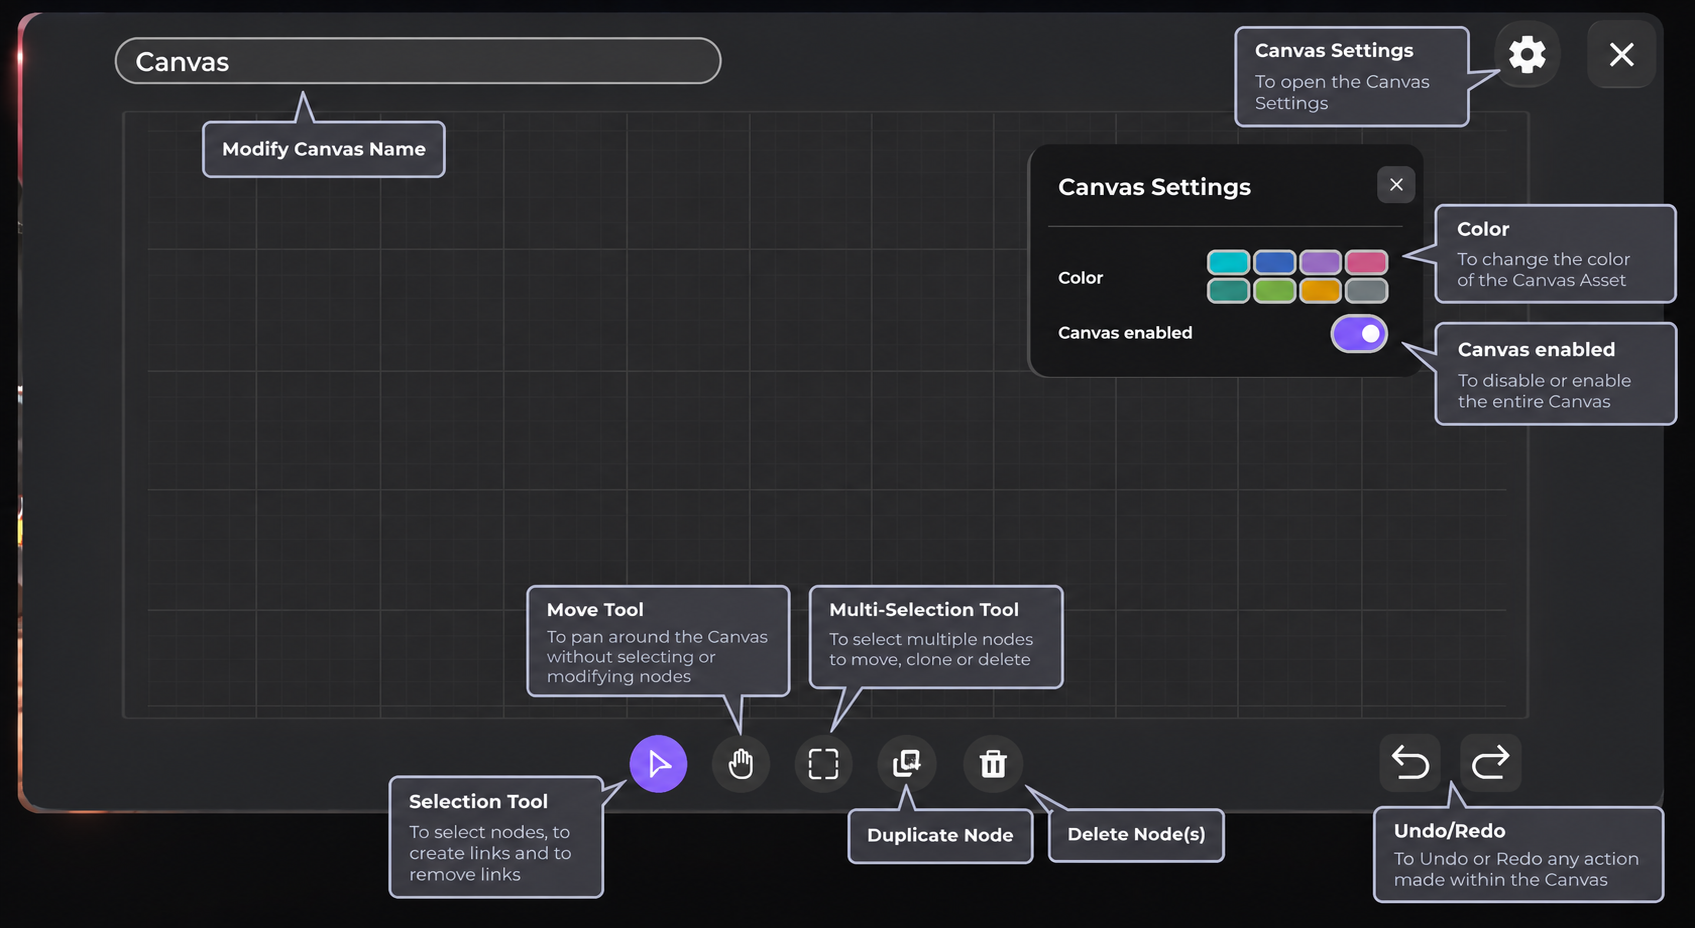
Task: Pick the blue color swatch
Action: click(1274, 262)
